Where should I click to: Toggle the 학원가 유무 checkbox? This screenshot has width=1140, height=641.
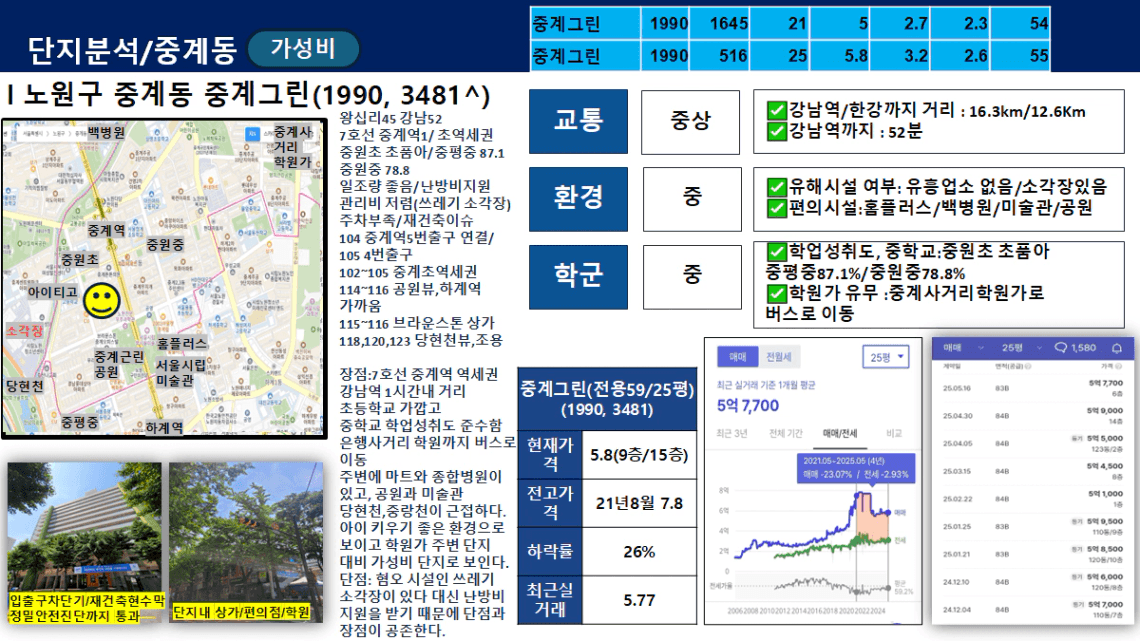coord(776,294)
